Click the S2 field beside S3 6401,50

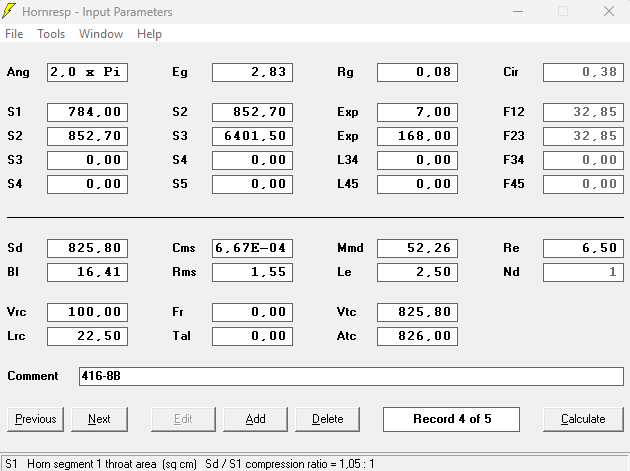tap(88, 136)
